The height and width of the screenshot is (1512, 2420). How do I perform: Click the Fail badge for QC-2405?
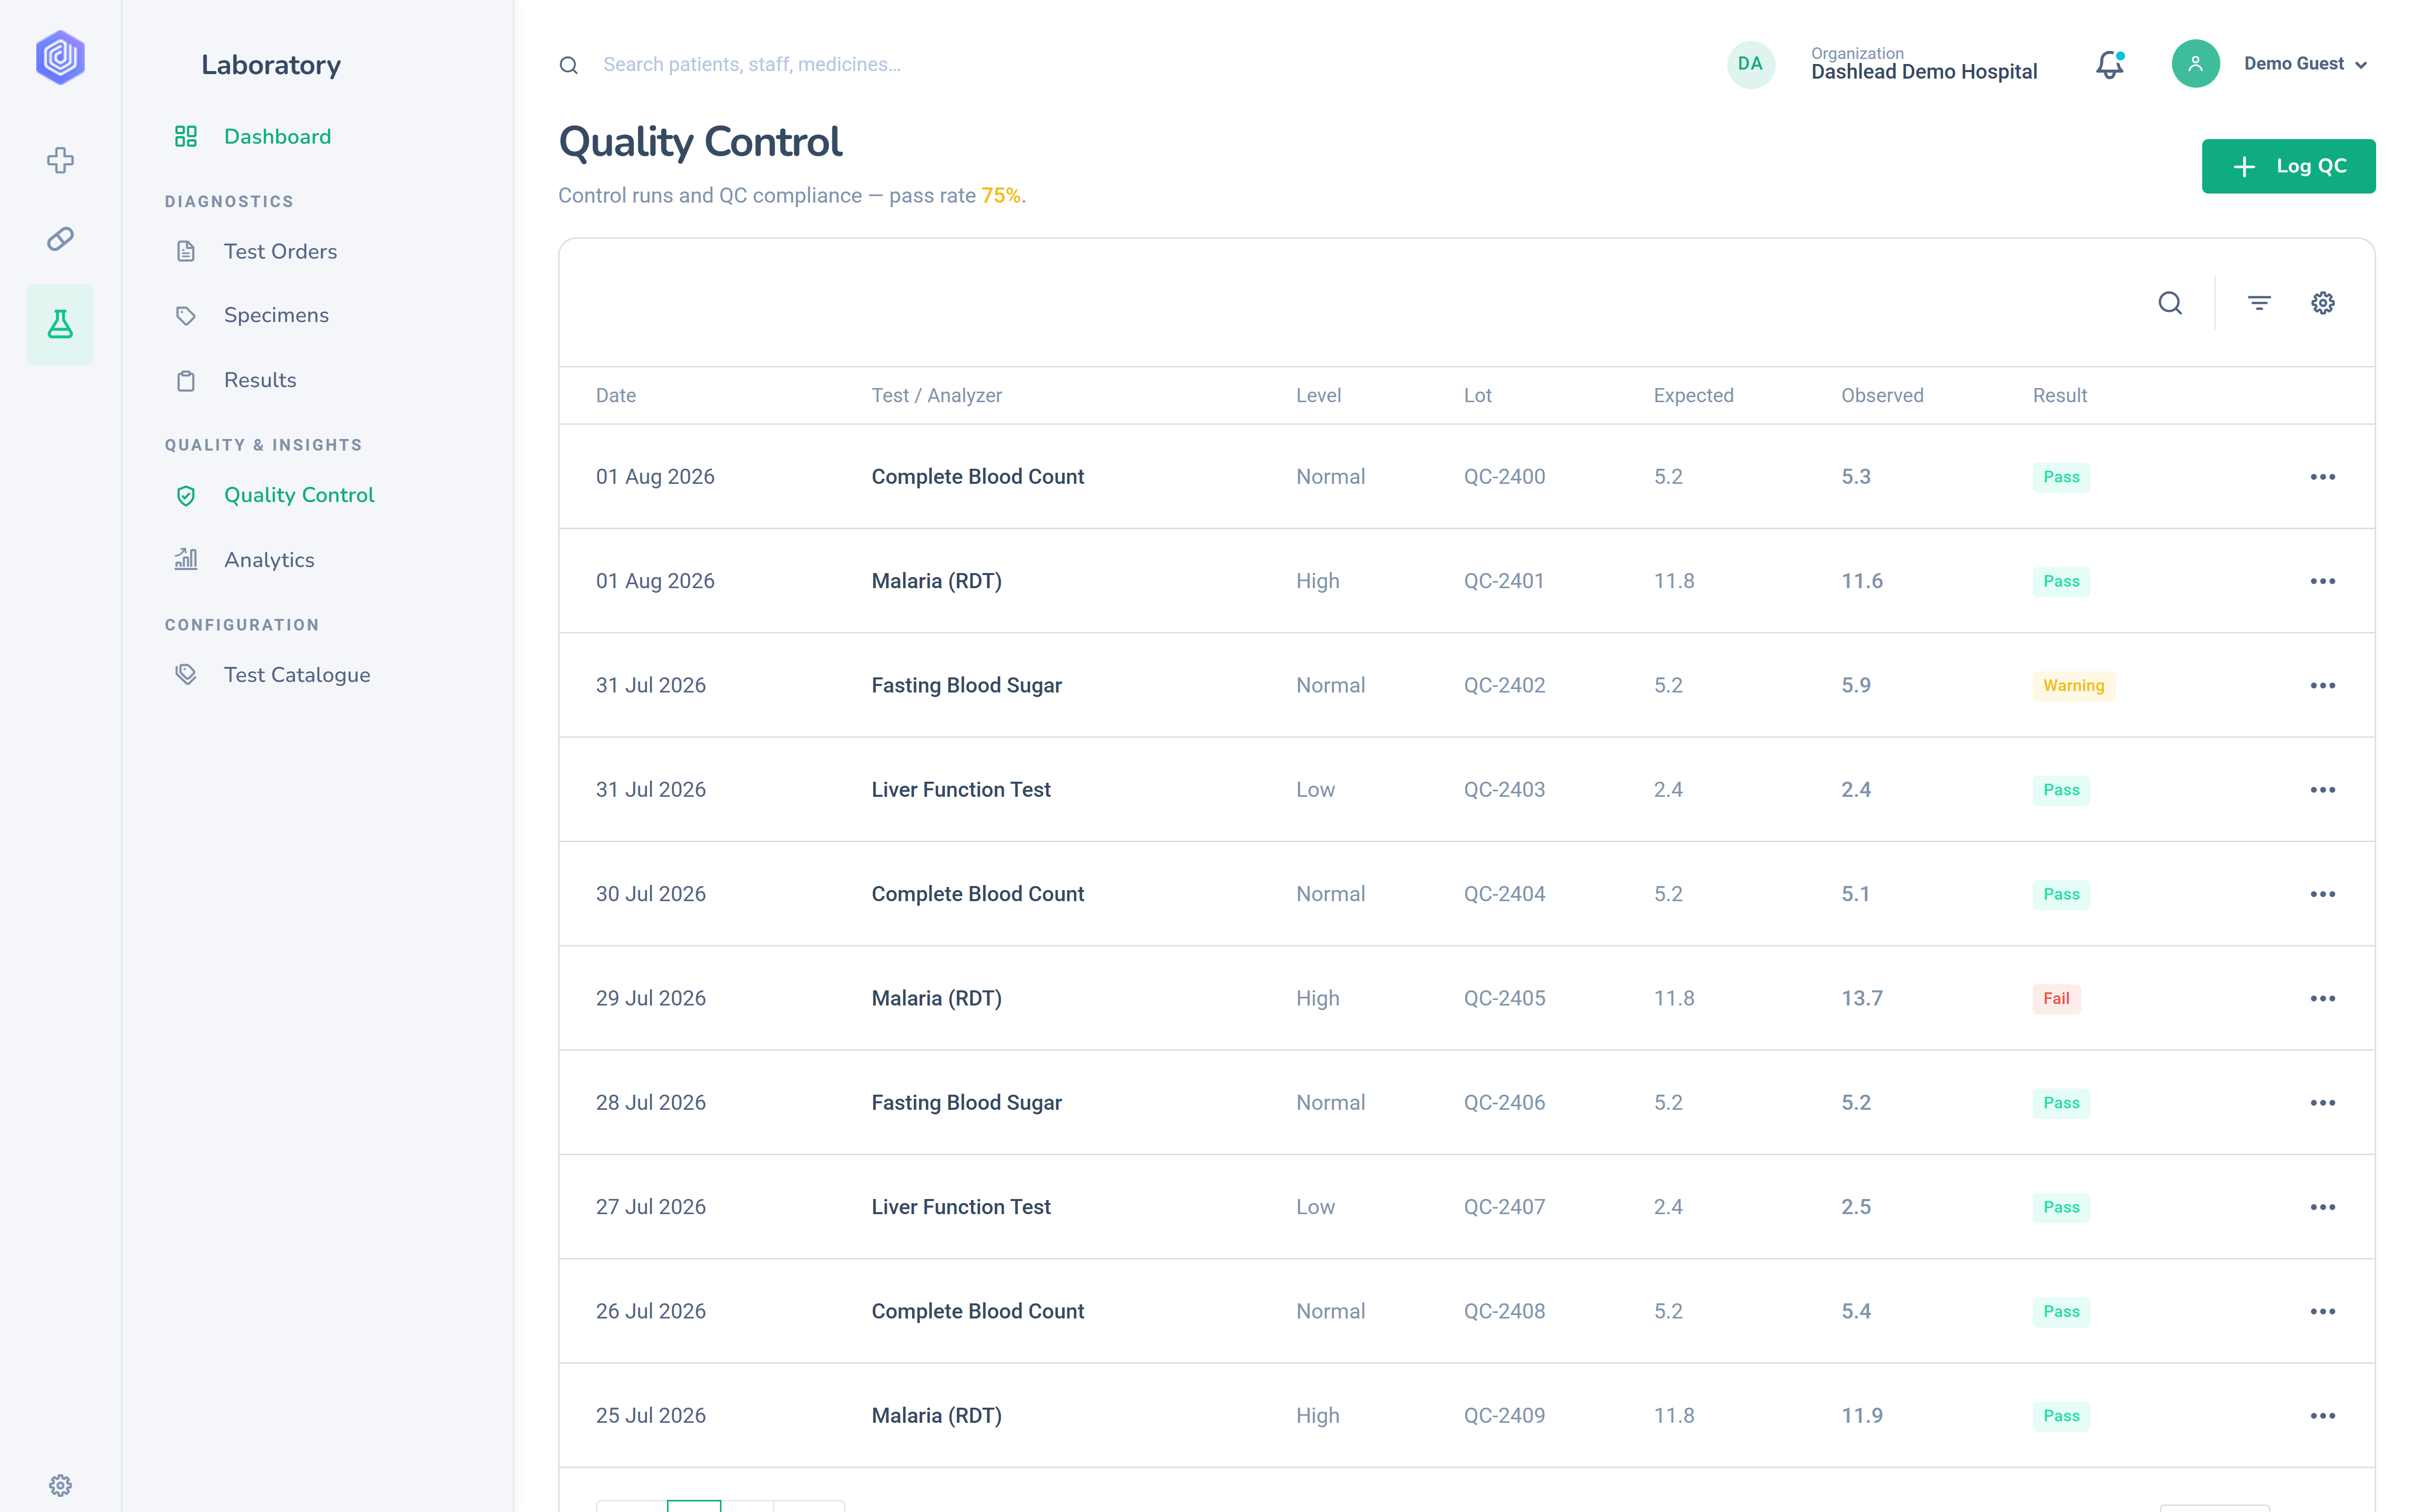[x=2056, y=998]
